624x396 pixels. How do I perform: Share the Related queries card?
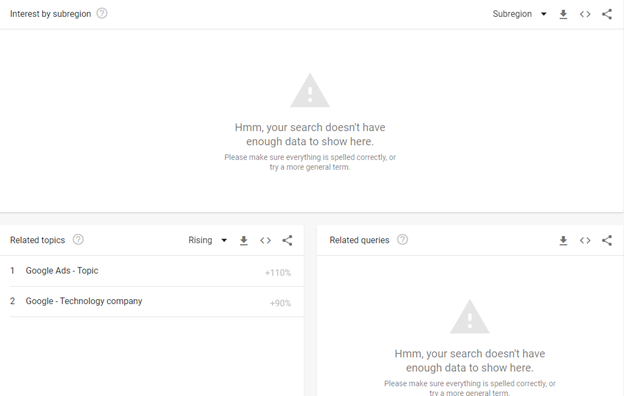coord(607,240)
